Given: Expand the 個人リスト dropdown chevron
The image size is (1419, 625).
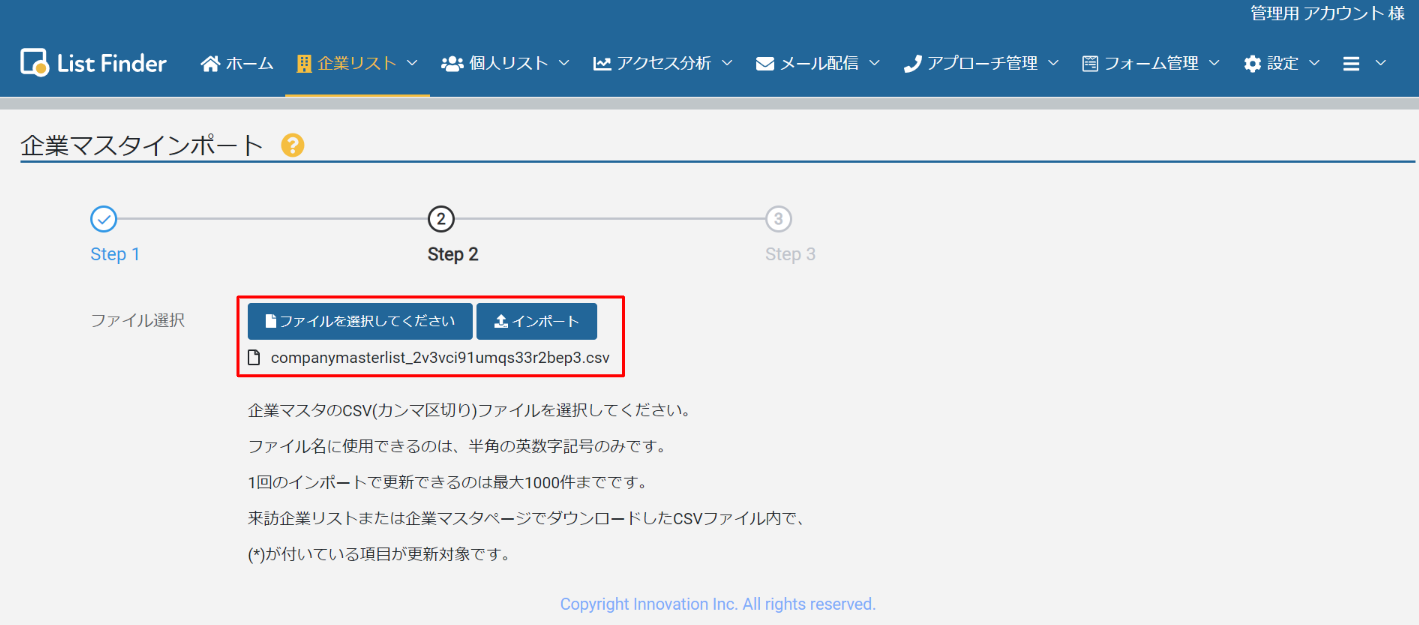Looking at the screenshot, I should tap(564, 63).
